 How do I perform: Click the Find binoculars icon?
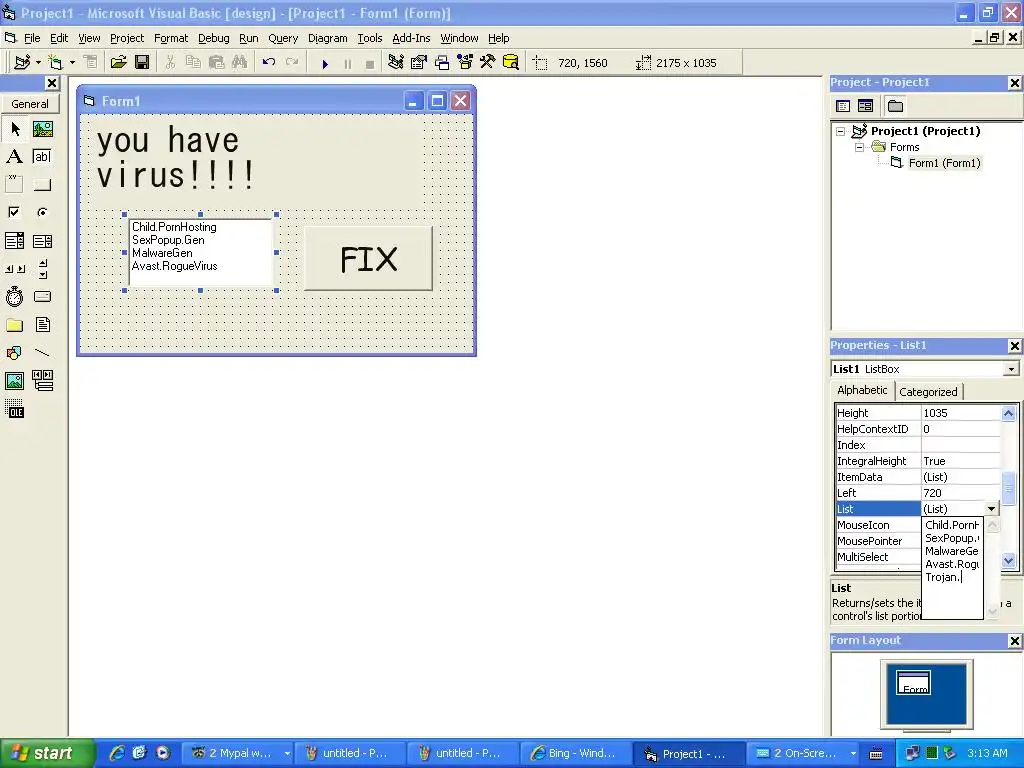coord(240,63)
